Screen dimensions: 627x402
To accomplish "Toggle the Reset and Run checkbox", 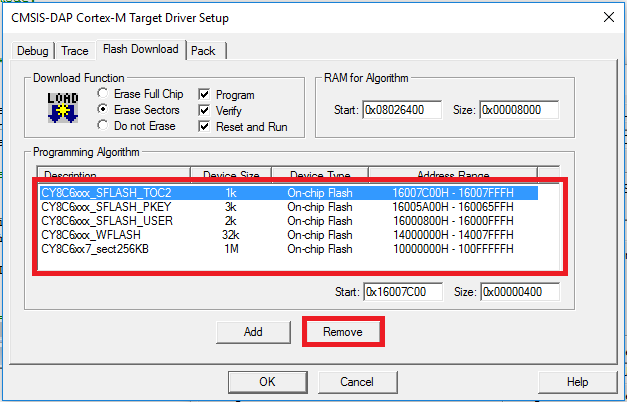I will [x=204, y=126].
